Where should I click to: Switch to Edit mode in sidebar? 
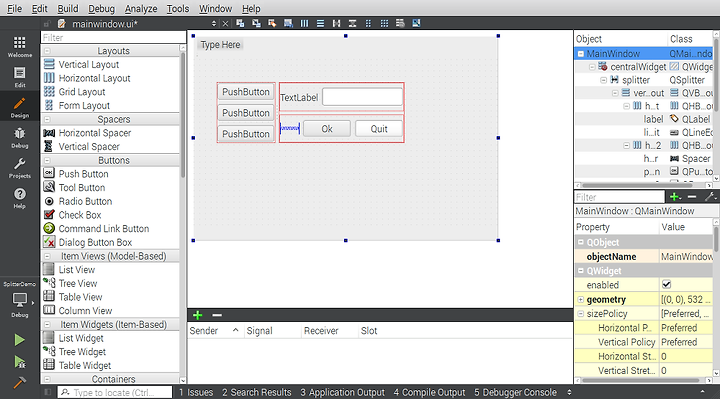coord(19,77)
